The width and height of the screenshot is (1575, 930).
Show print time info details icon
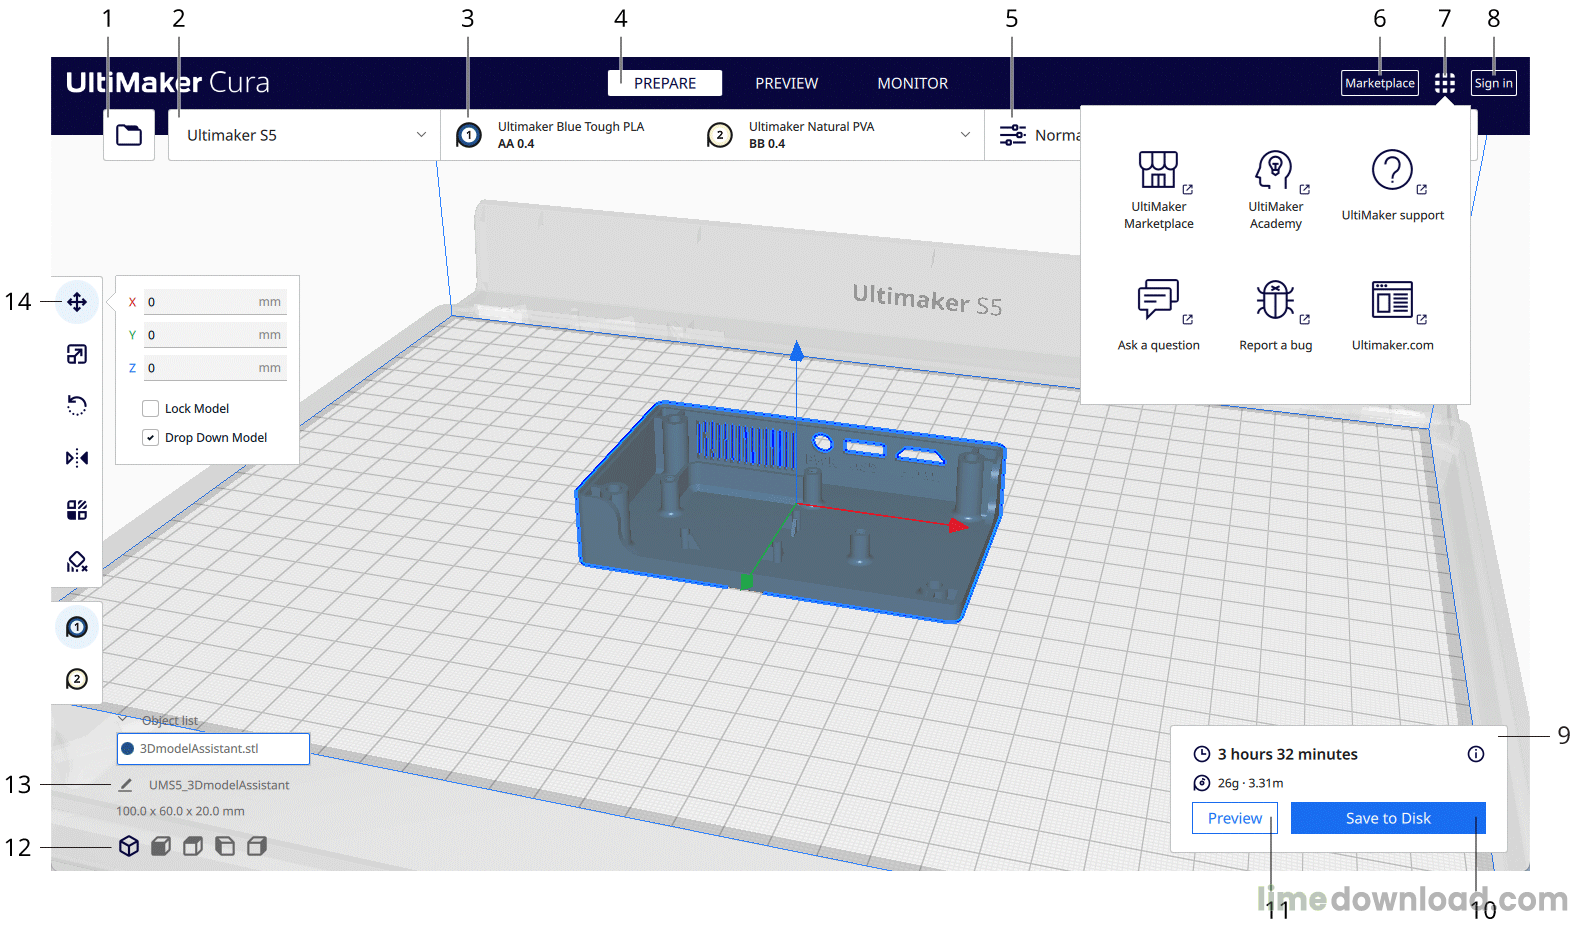[1475, 754]
